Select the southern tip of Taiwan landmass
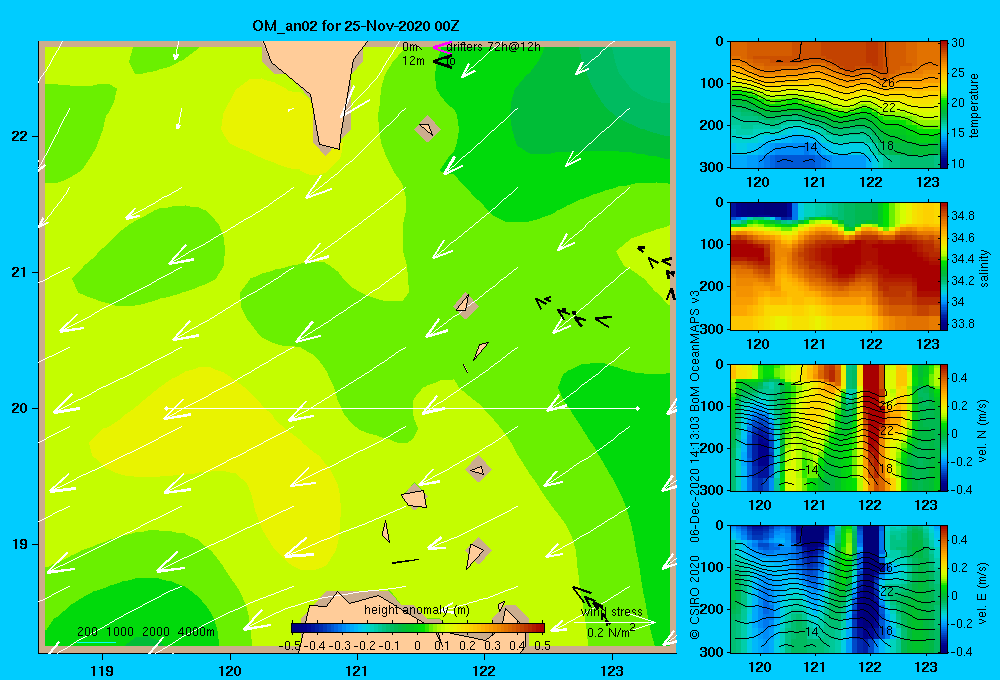 pos(329,144)
